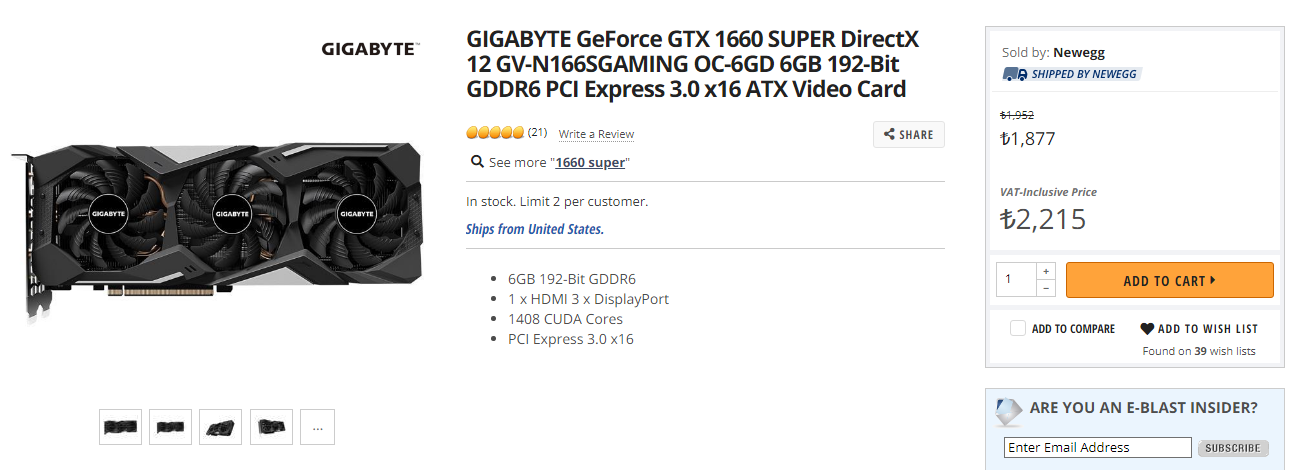1291x470 pixels.
Task: Expand more thumbnails with the ellipsis button
Action: coord(317,427)
